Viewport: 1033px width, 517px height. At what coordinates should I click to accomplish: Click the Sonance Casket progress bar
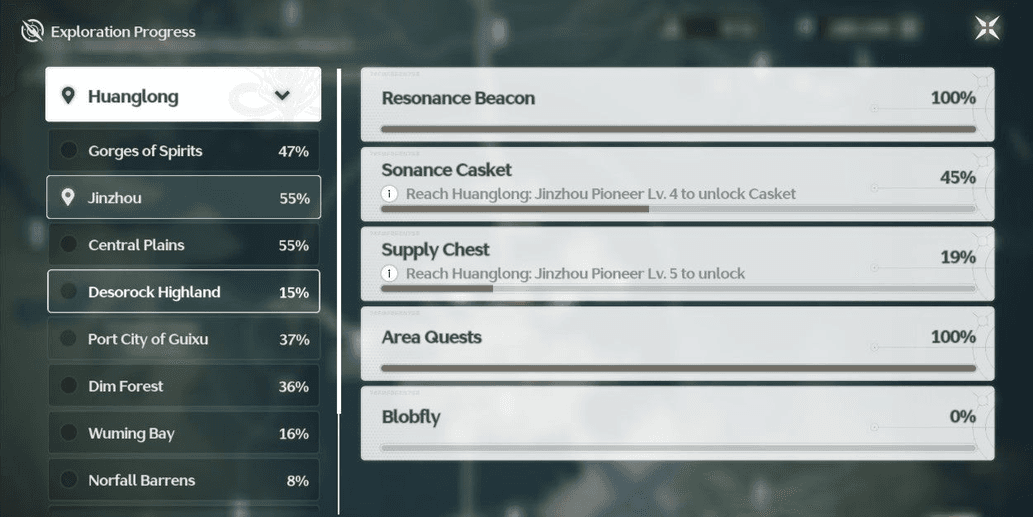click(678, 209)
